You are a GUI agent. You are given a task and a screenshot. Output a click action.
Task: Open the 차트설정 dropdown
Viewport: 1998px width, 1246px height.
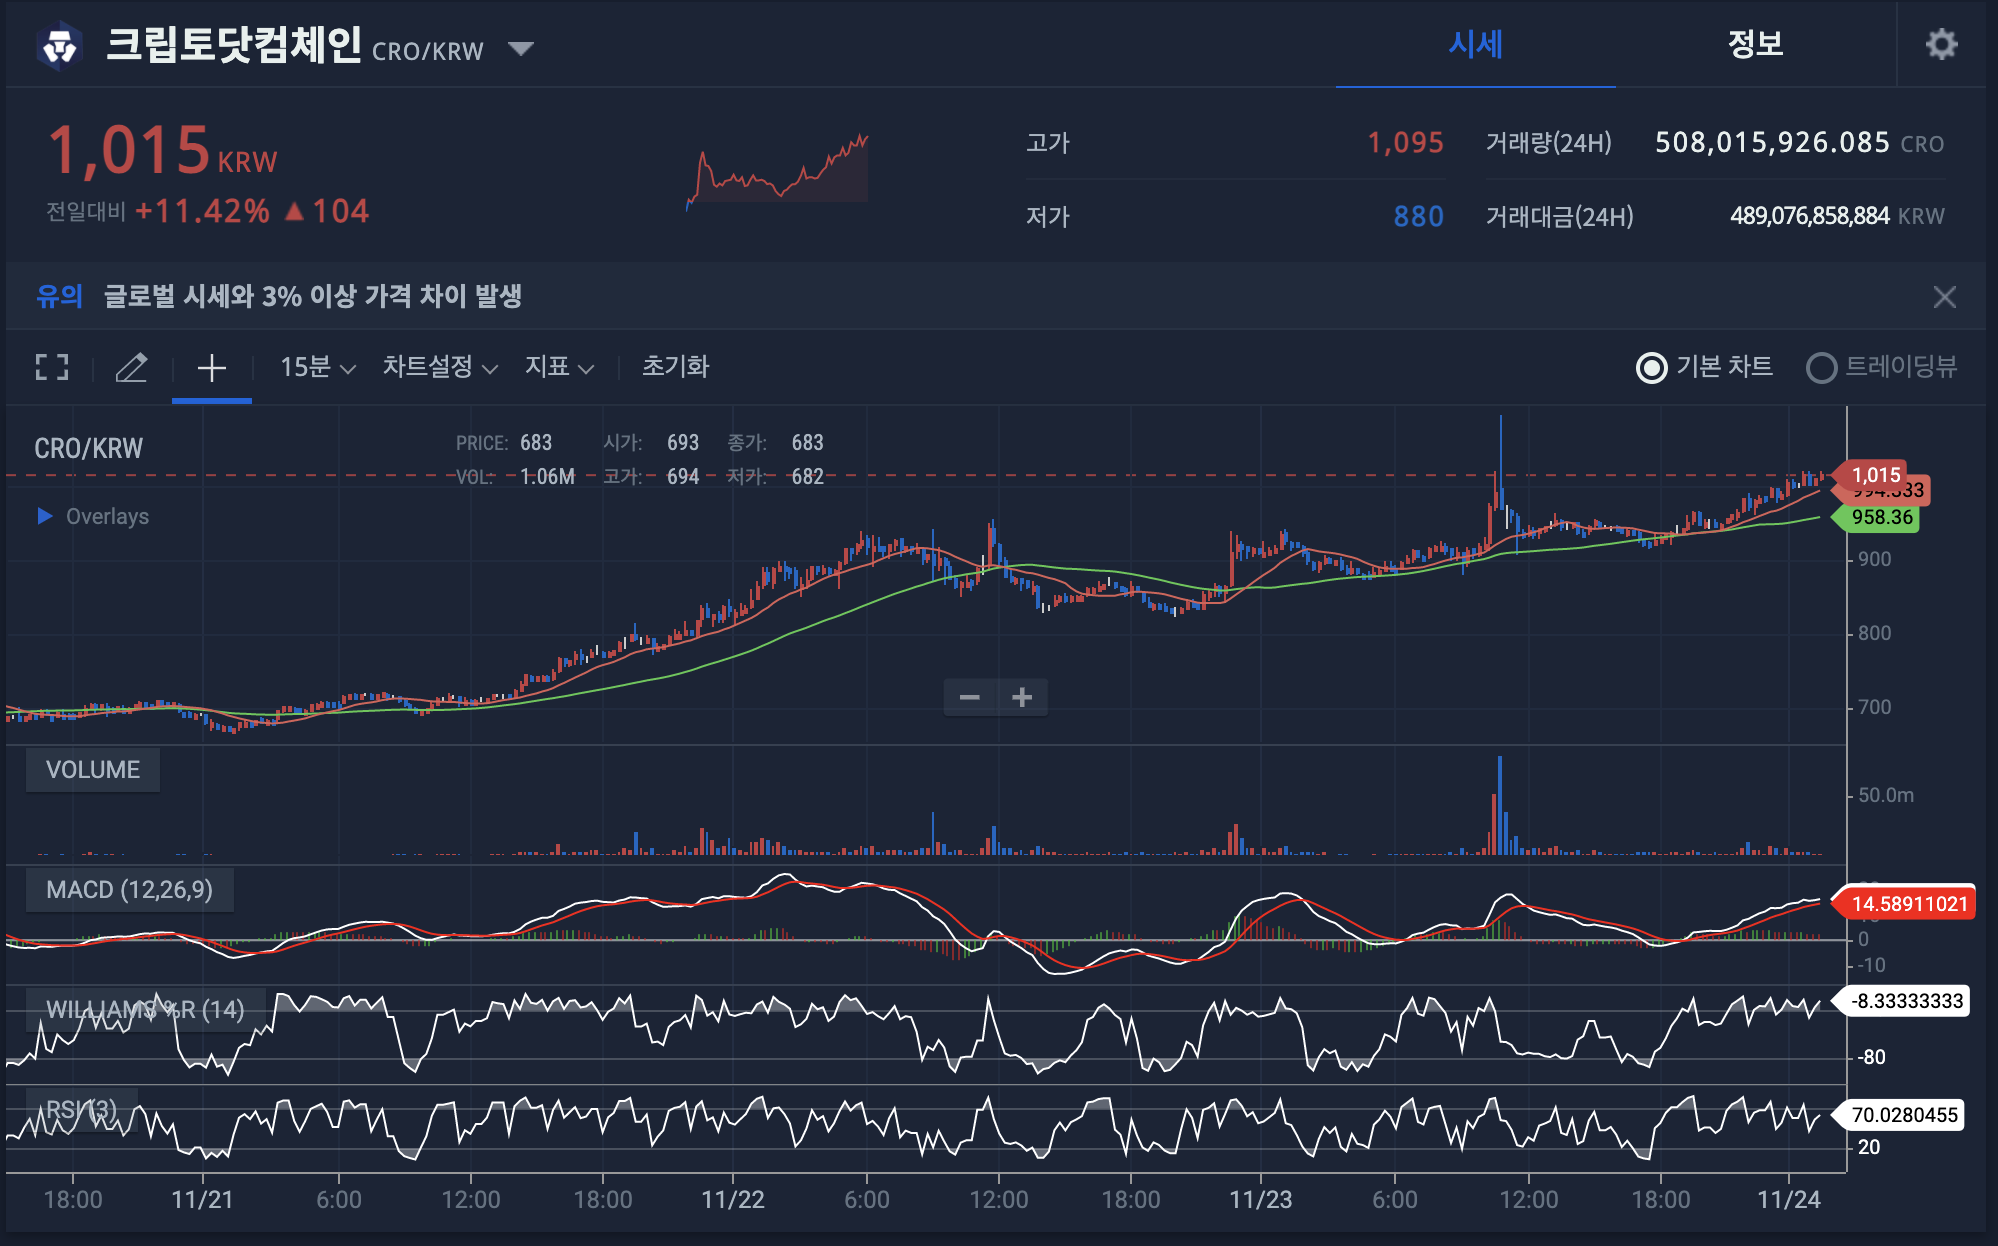click(x=440, y=367)
